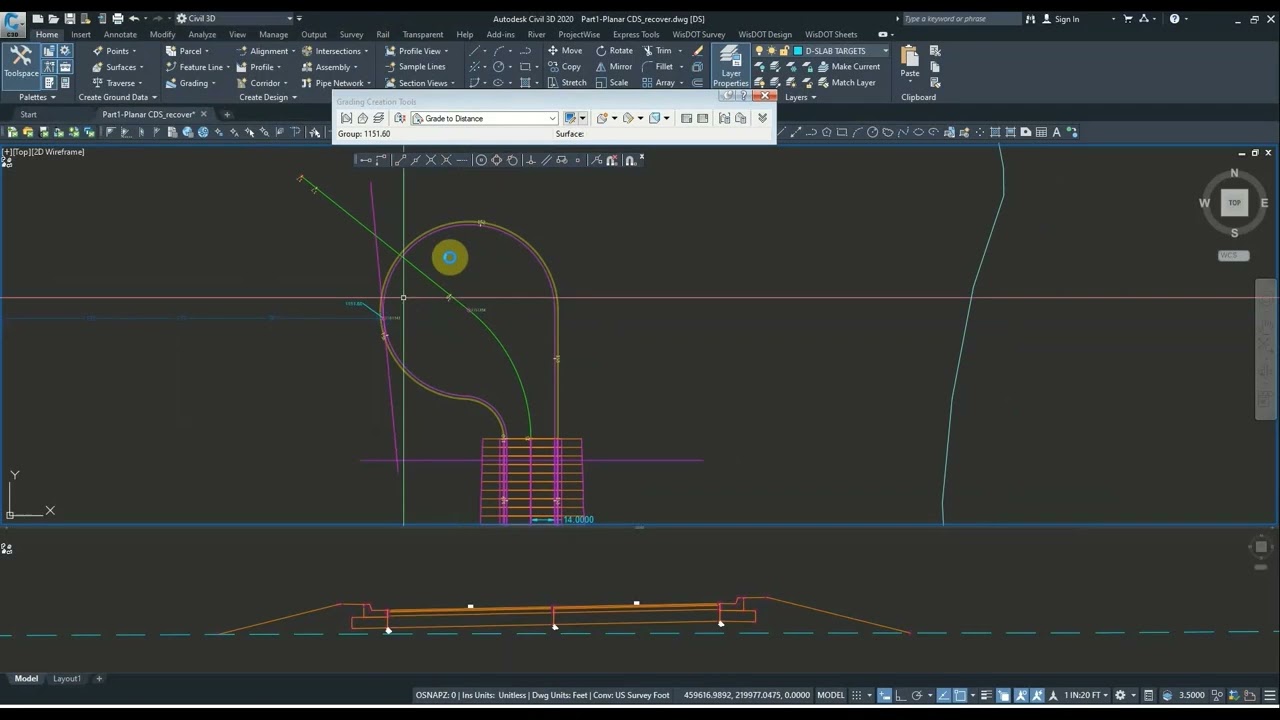The image size is (1280, 720).
Task: Toggle grid display in status bar
Action: [856, 695]
